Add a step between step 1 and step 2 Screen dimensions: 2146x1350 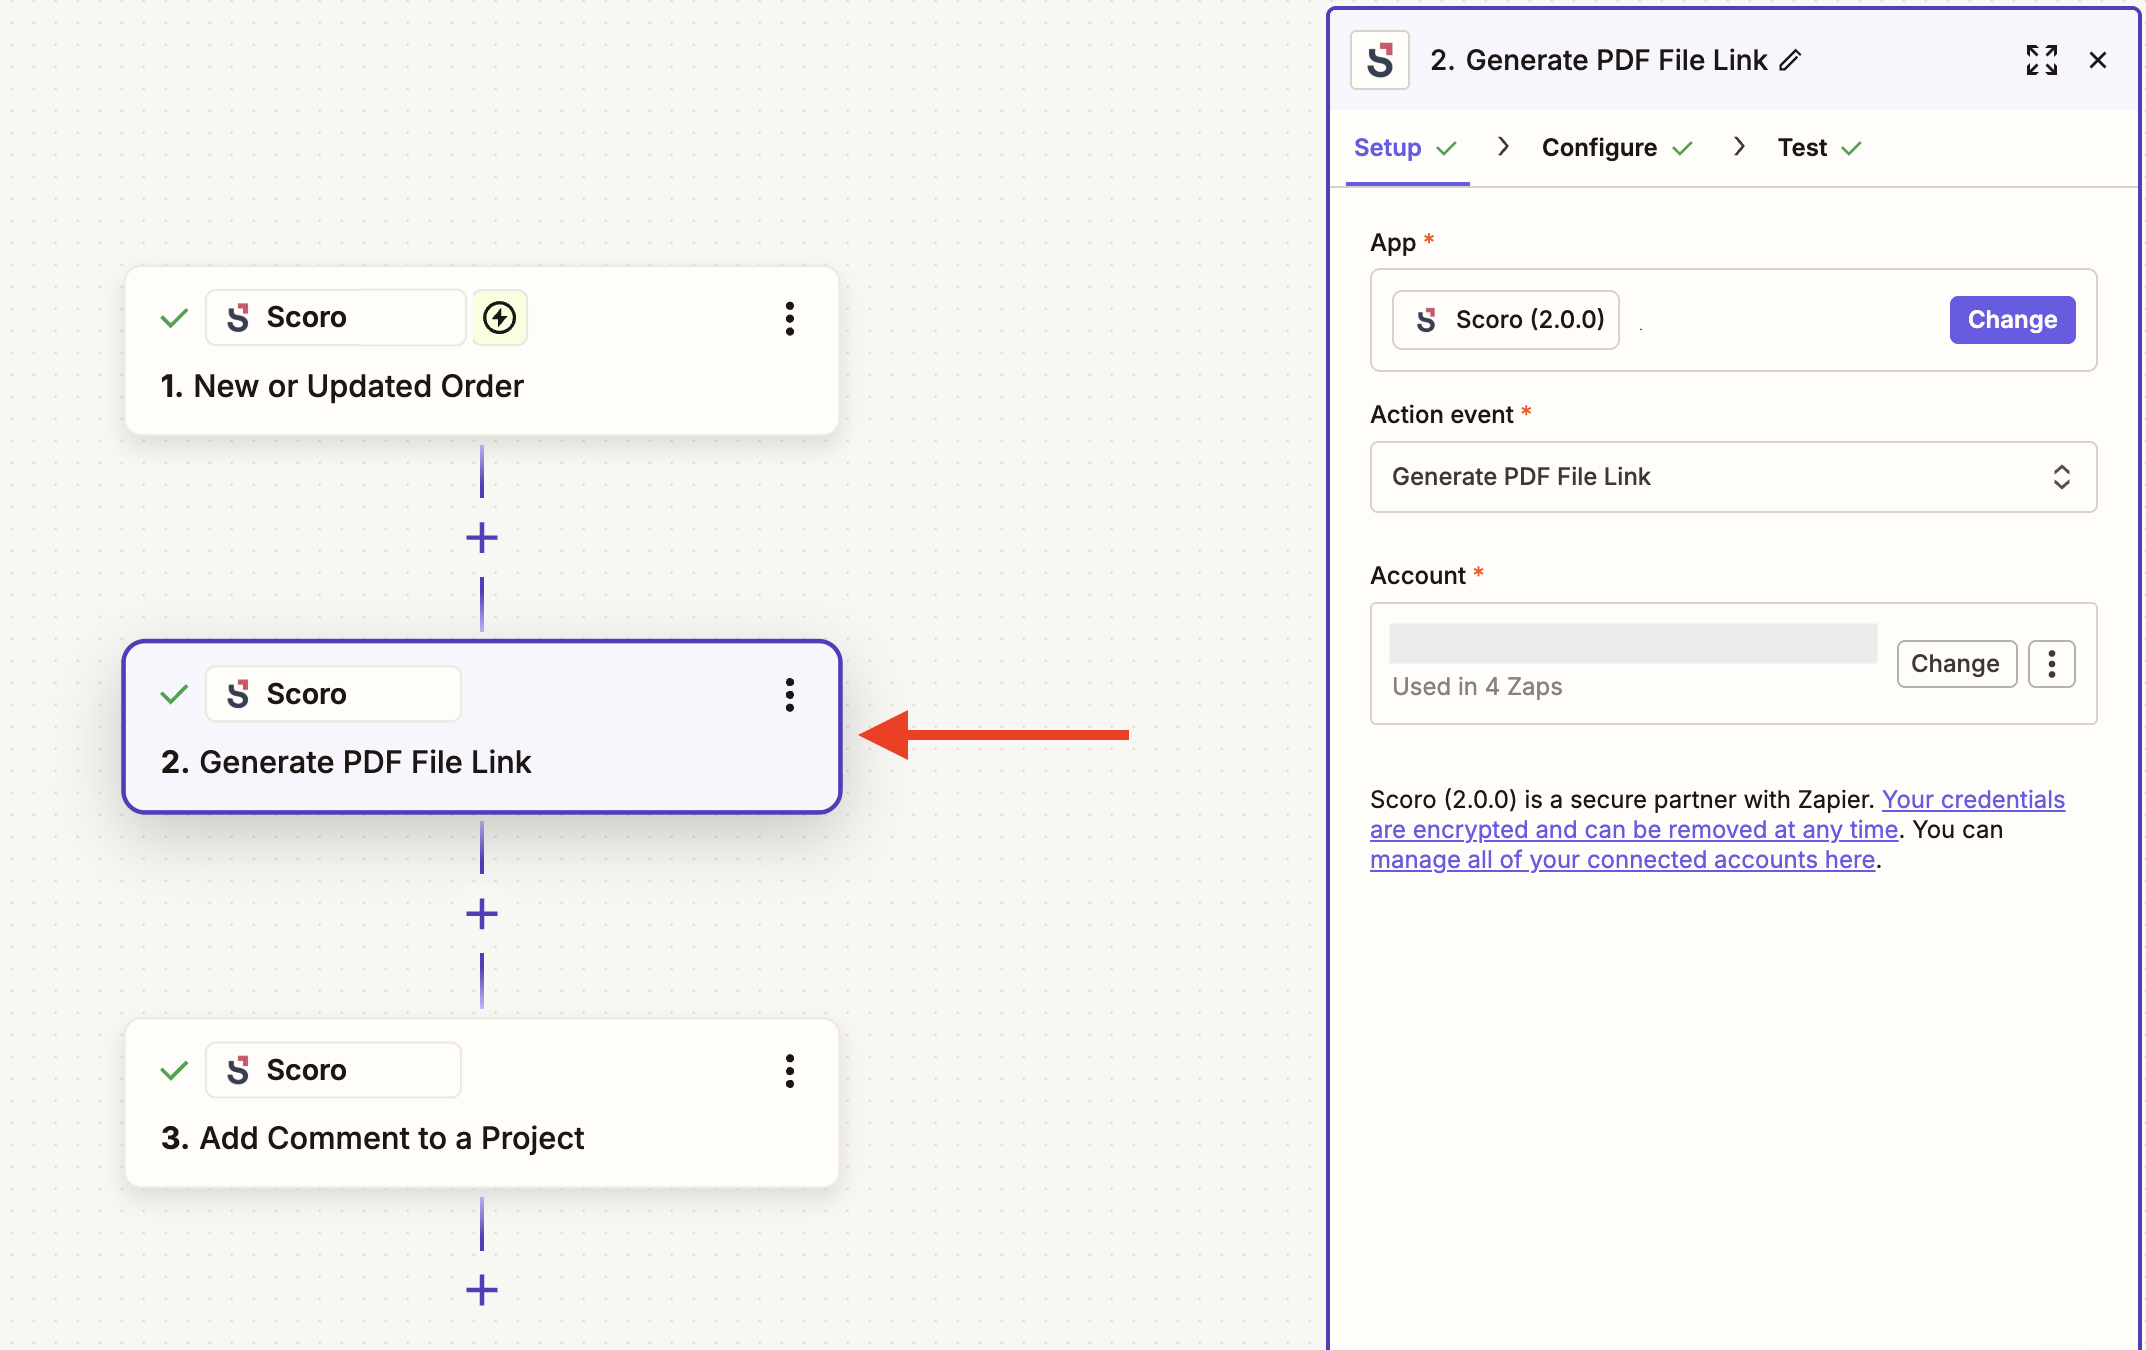482,538
